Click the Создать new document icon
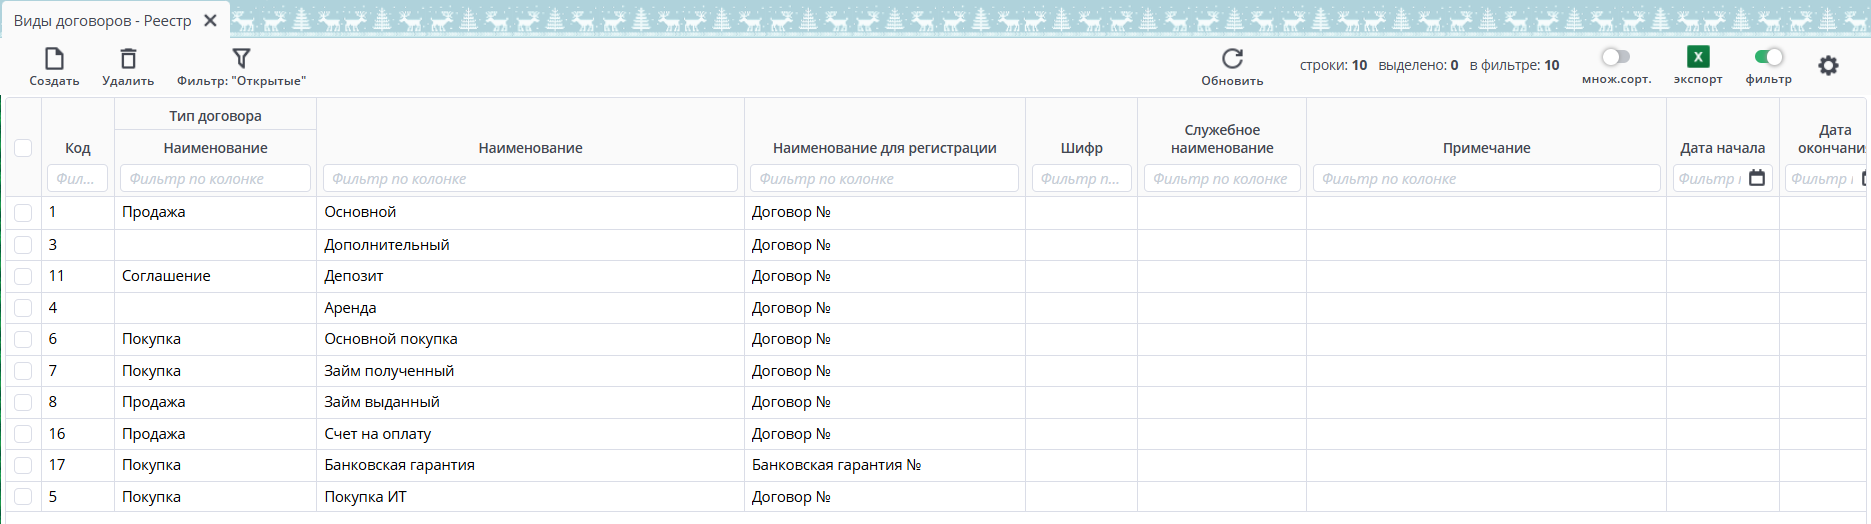1871x524 pixels. [54, 59]
